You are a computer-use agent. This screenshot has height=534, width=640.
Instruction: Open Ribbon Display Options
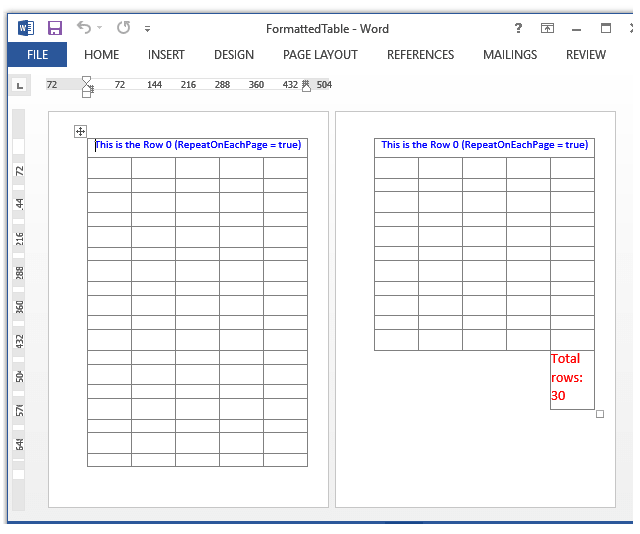pos(547,28)
